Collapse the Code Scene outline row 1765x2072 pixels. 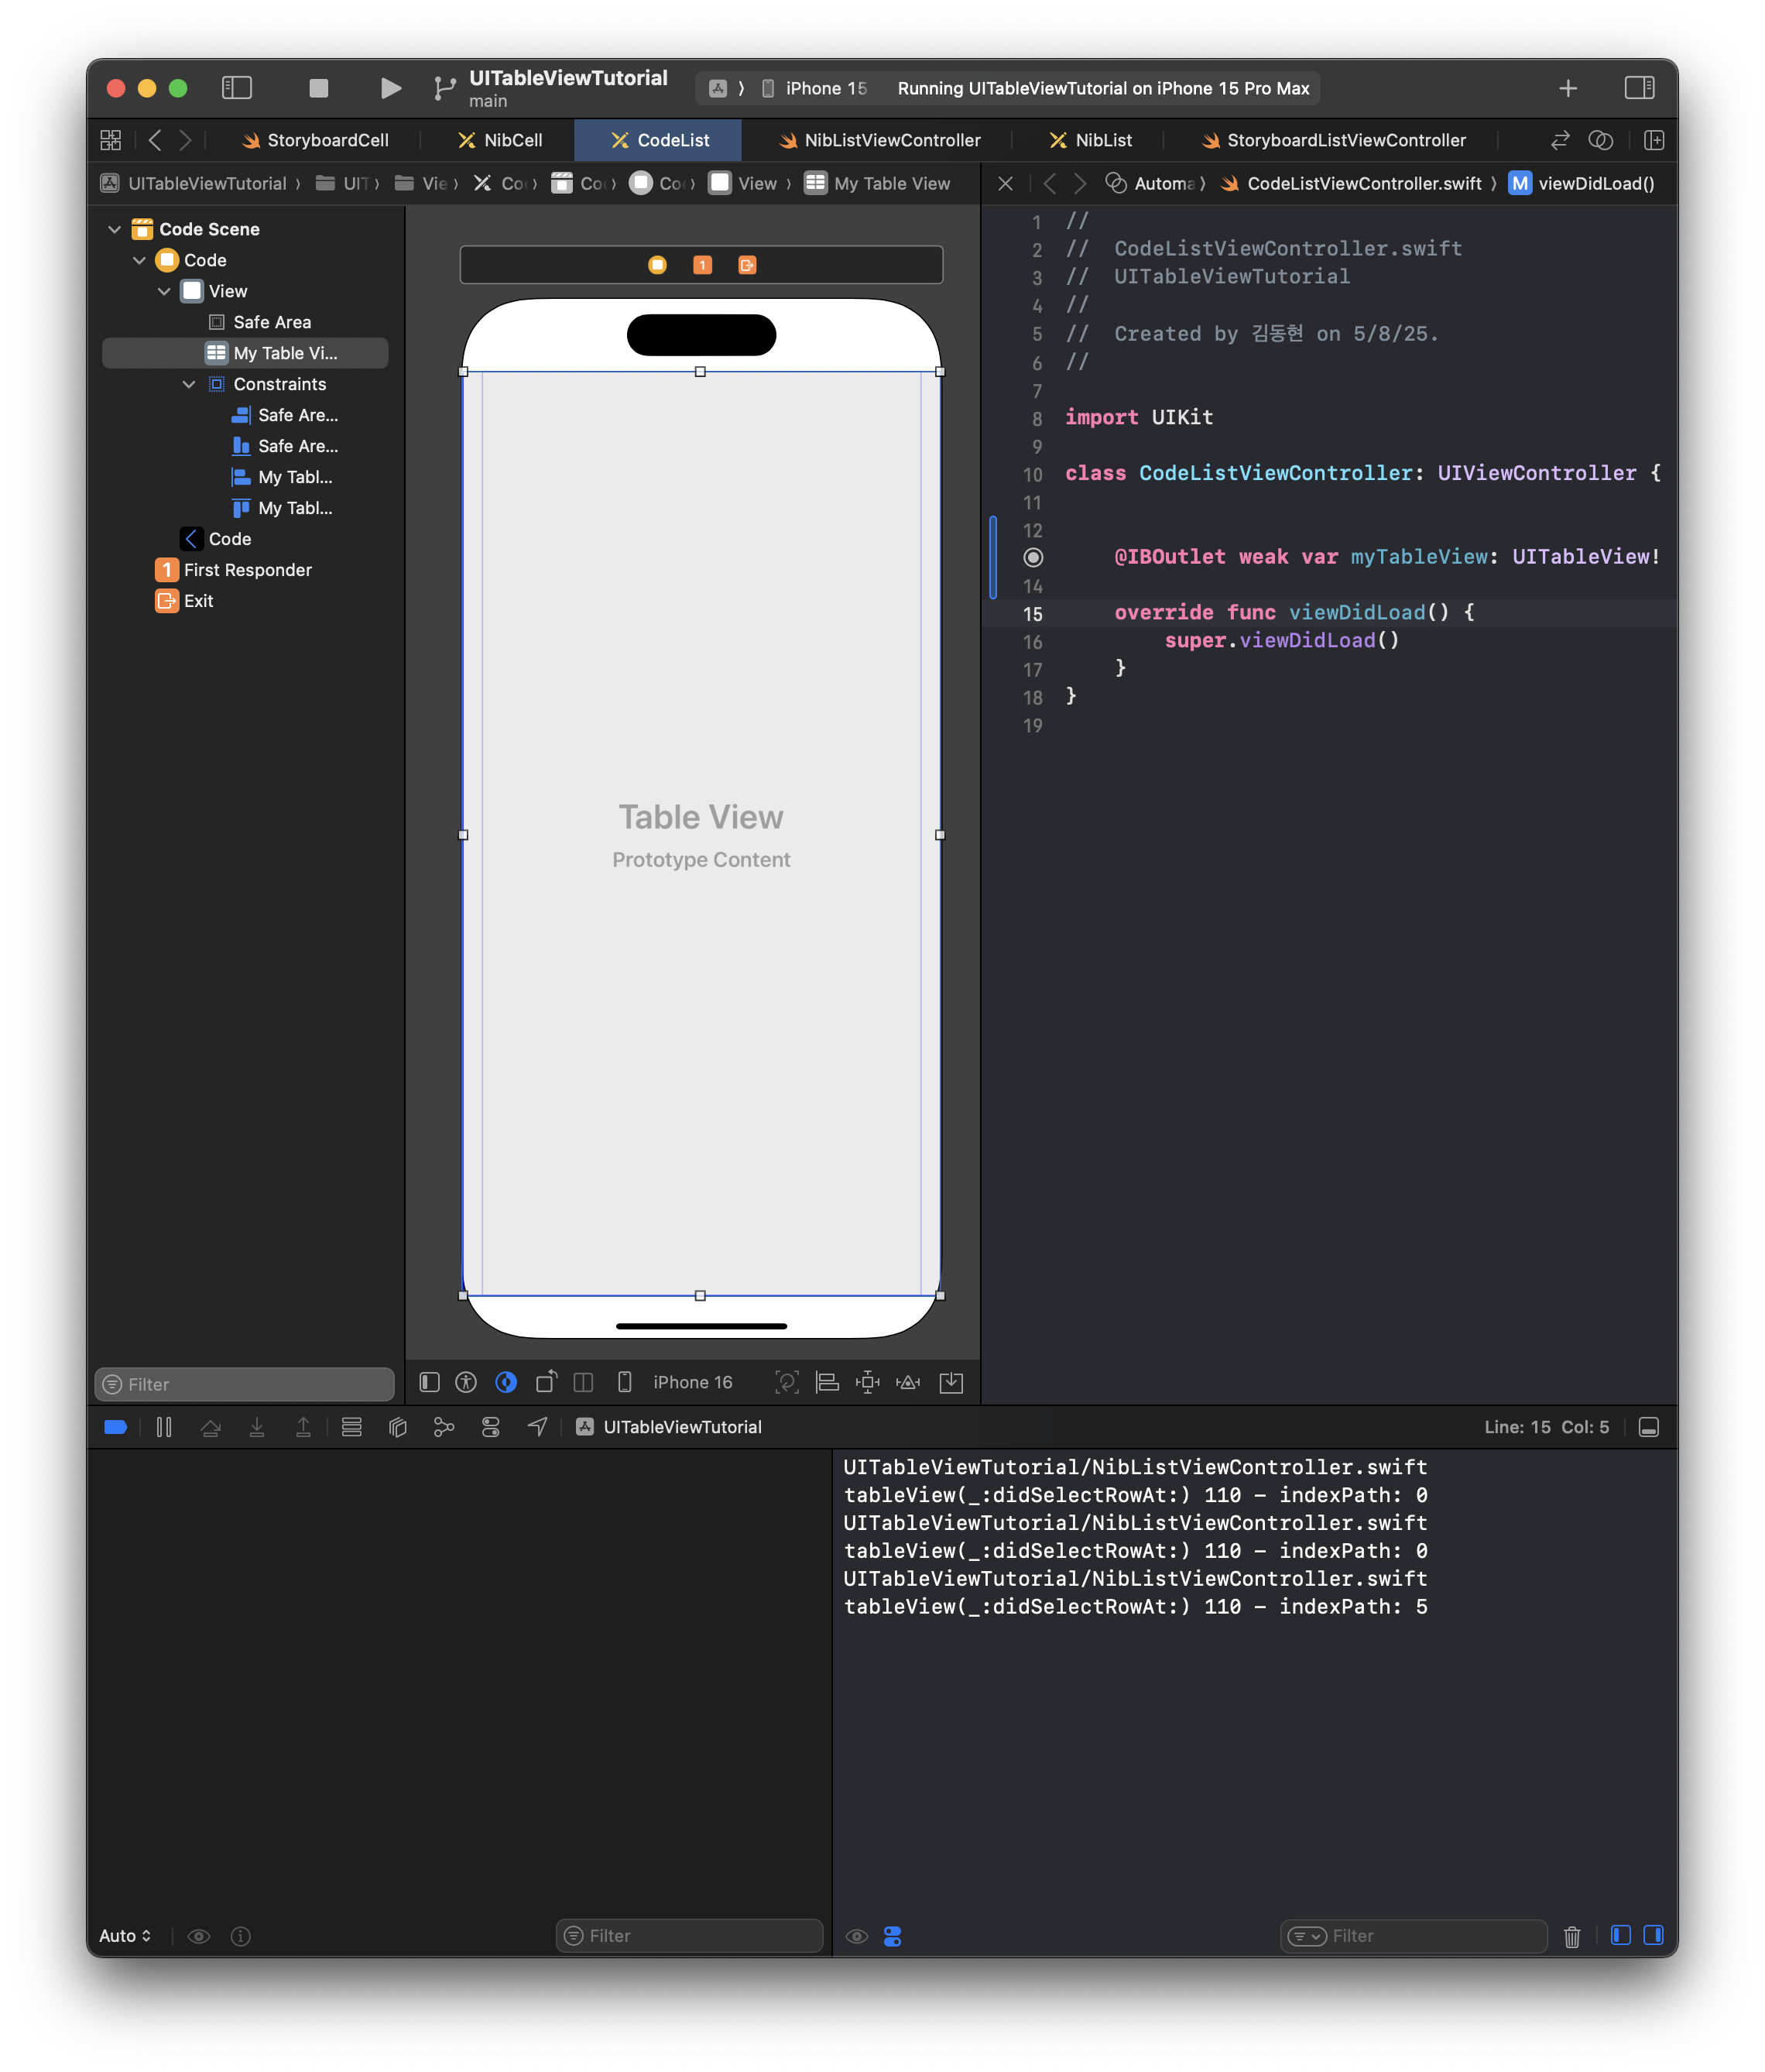pyautogui.click(x=114, y=229)
